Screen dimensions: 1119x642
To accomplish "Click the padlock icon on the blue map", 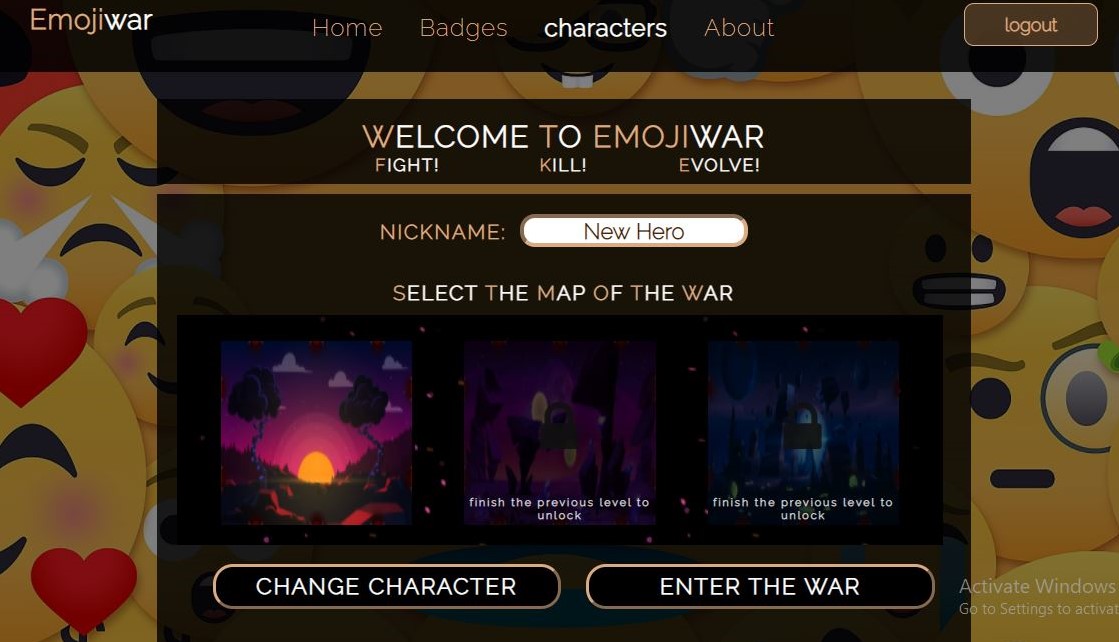I will [x=803, y=425].
